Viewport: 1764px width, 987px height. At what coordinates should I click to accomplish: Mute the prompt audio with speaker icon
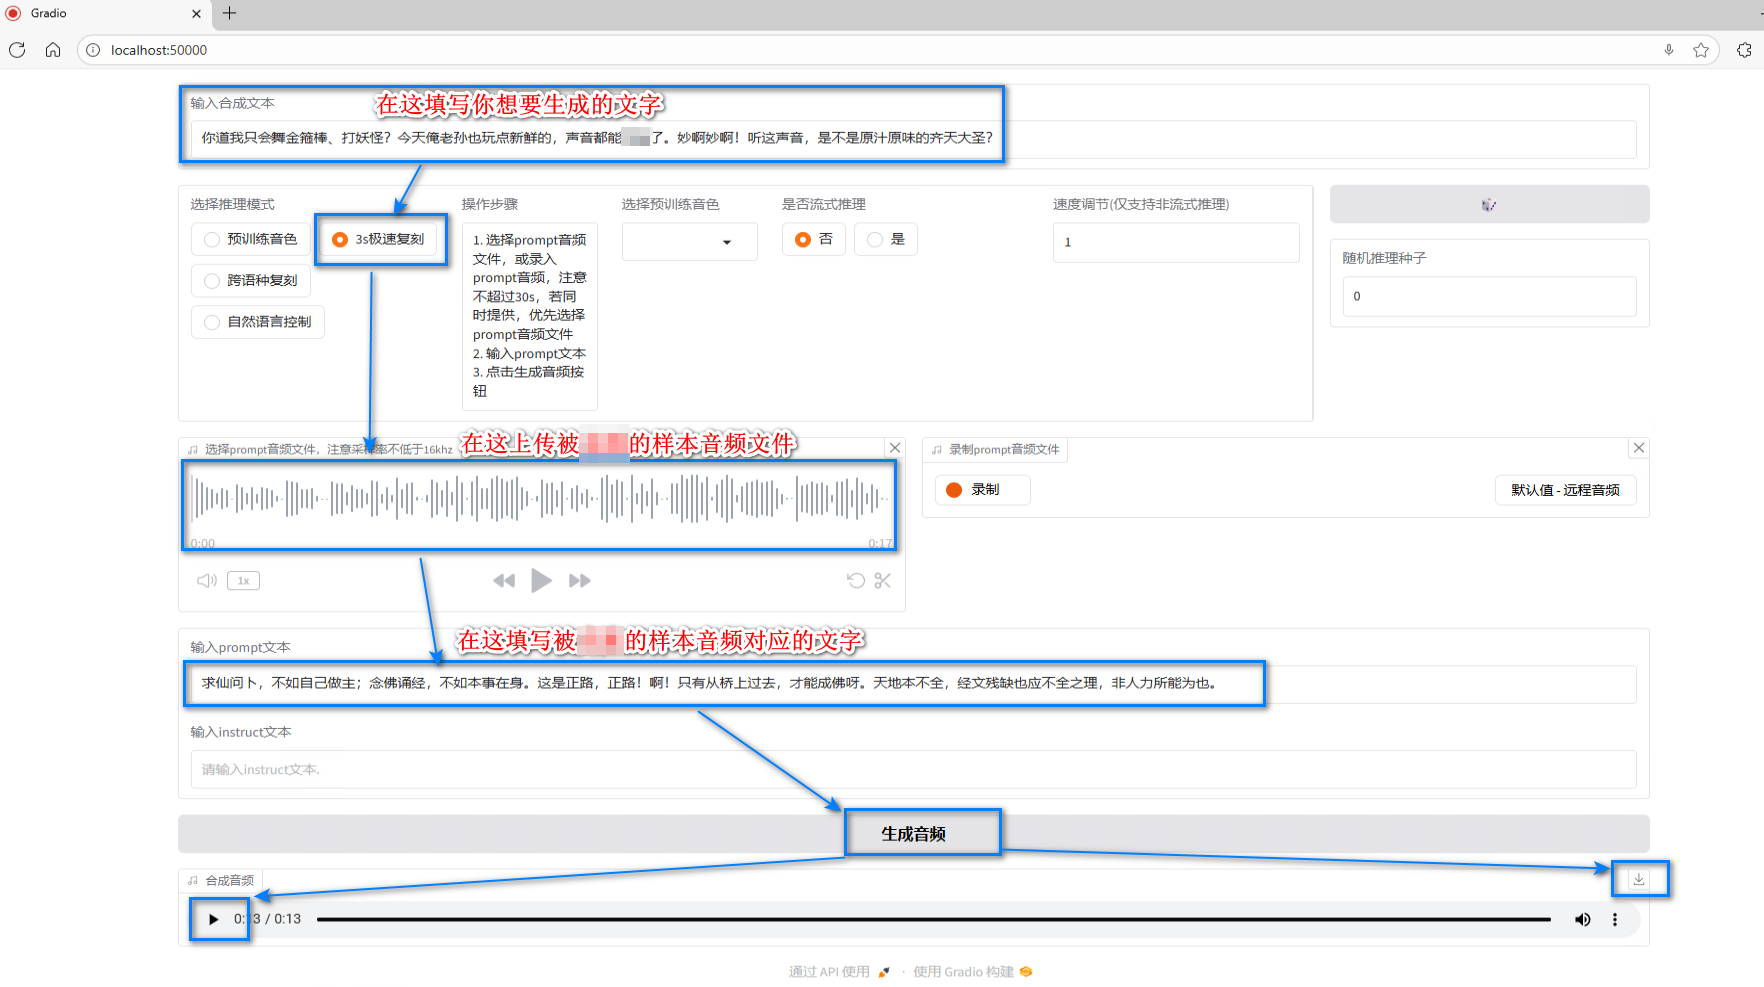206,580
